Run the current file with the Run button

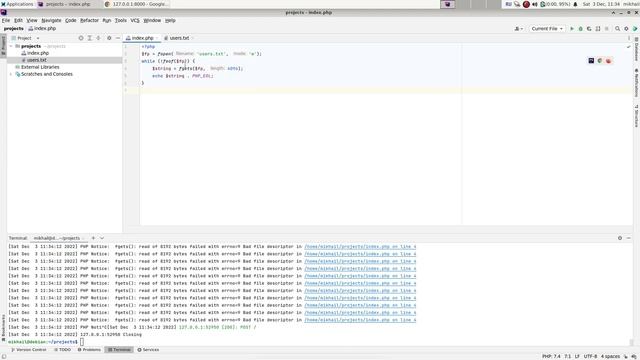(572, 29)
